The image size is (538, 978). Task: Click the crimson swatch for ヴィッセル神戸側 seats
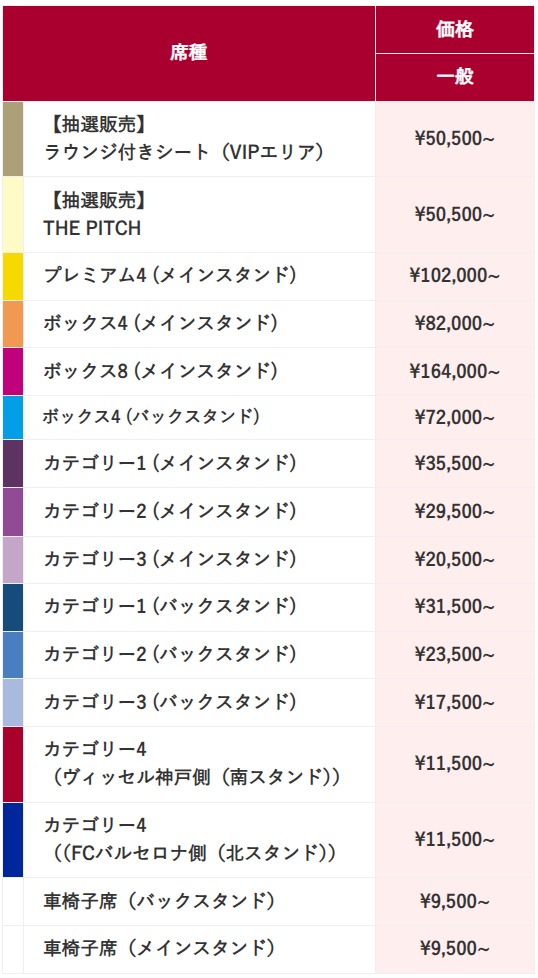[x=13, y=764]
